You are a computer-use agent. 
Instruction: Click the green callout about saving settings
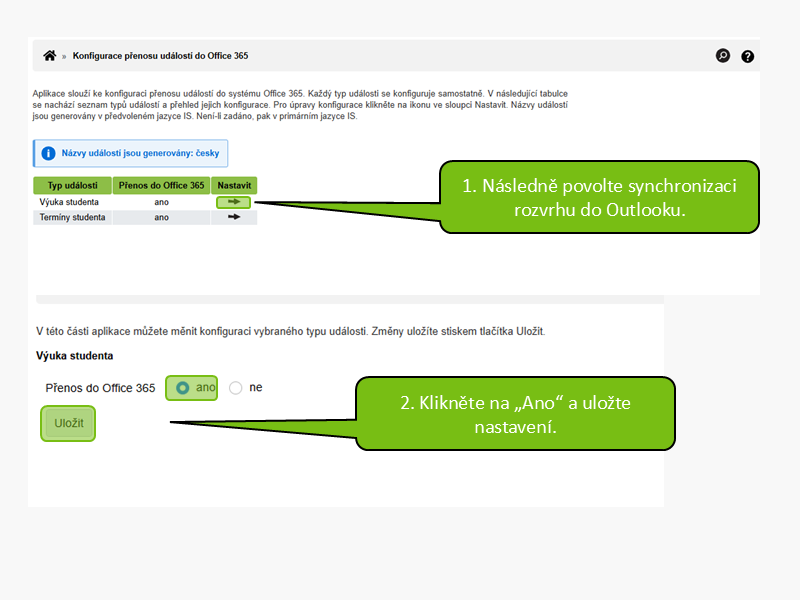pos(514,414)
